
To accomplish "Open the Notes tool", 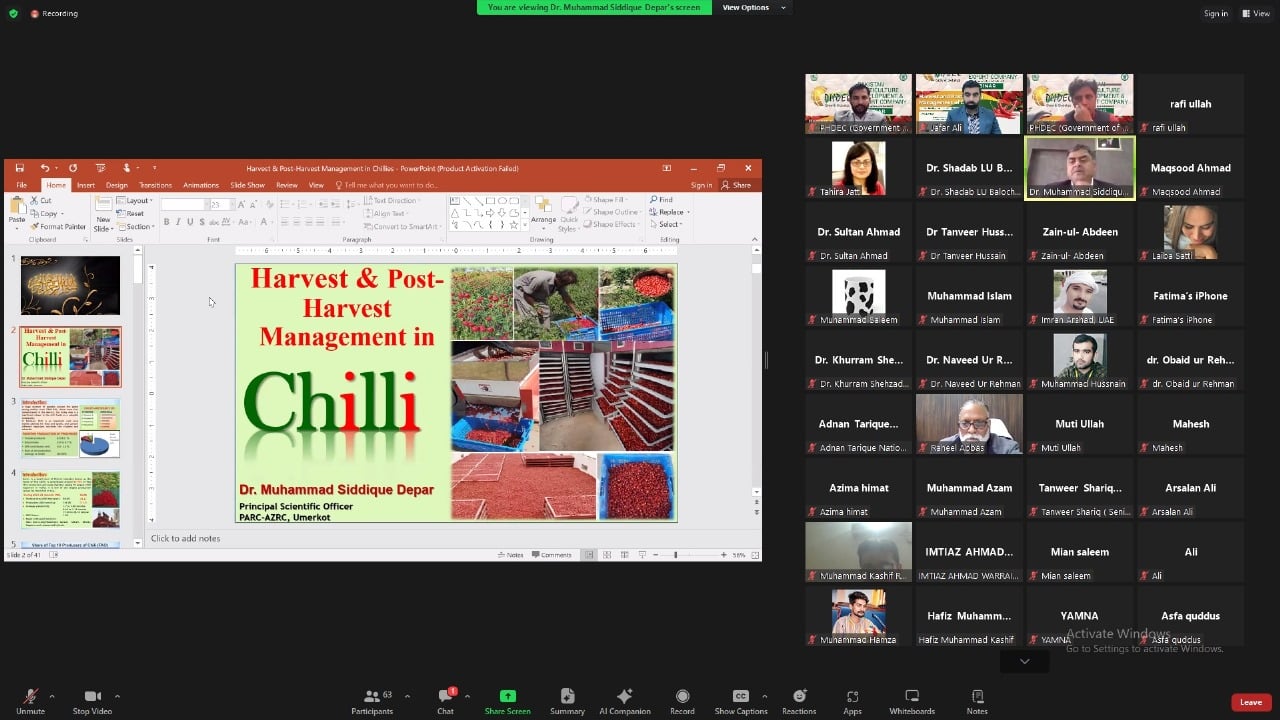I will (977, 700).
